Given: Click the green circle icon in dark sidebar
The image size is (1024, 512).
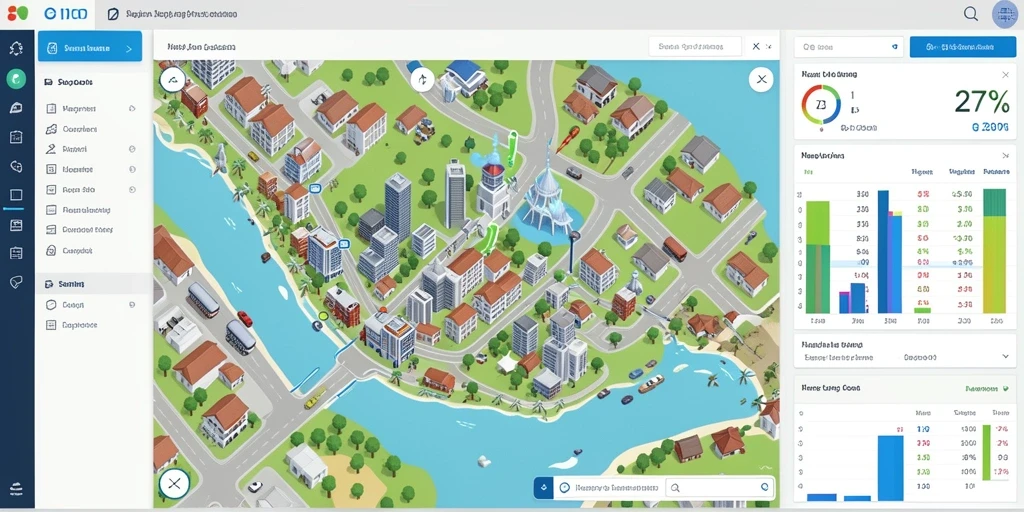Looking at the screenshot, I should click(x=16, y=79).
